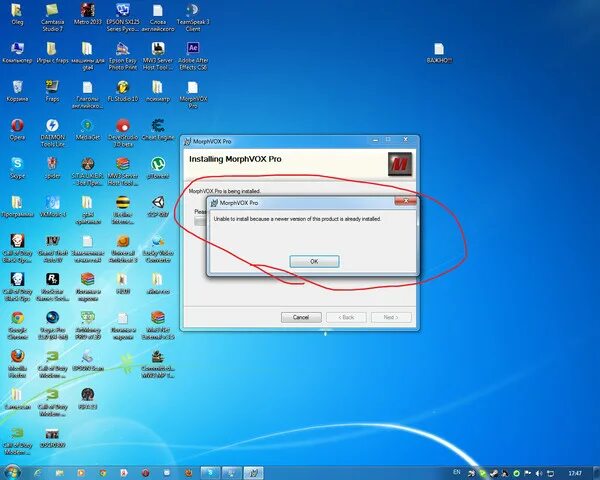Screen dimensions: 600x480
Task: Close the MorphVOX Pro error message box
Action: [406, 201]
